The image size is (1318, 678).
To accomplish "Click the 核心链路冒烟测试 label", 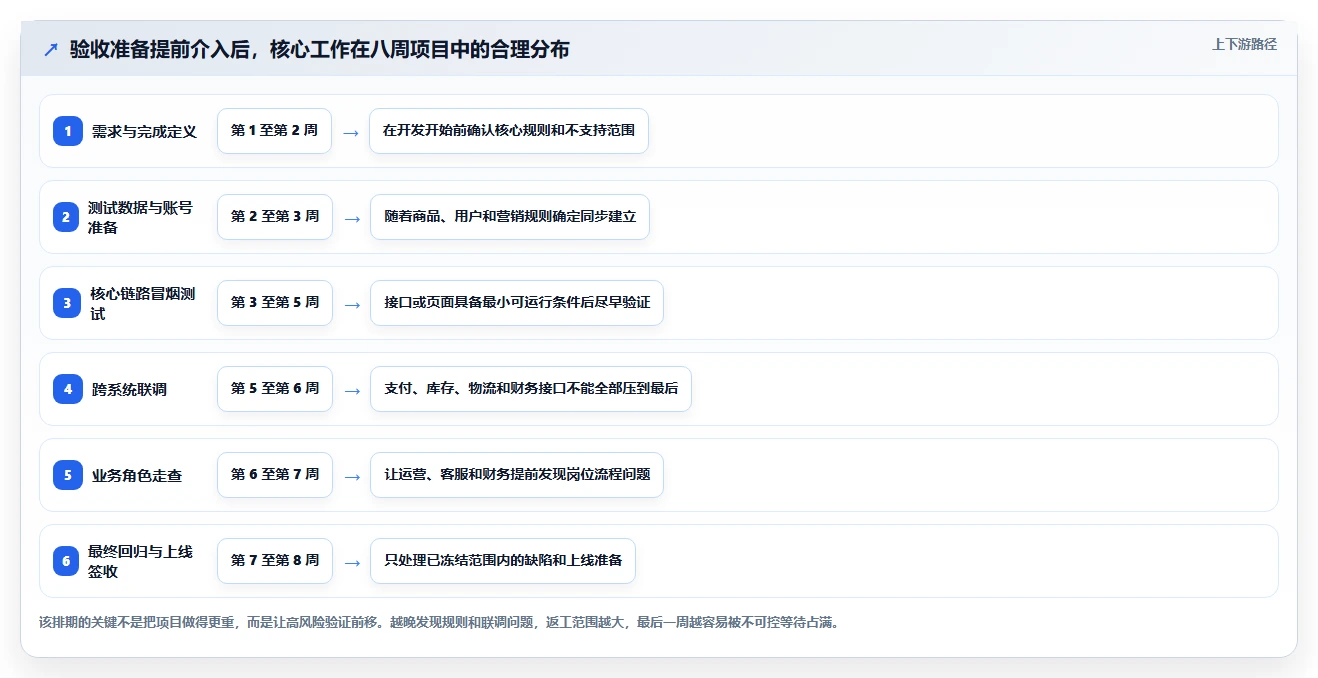I will [142, 303].
